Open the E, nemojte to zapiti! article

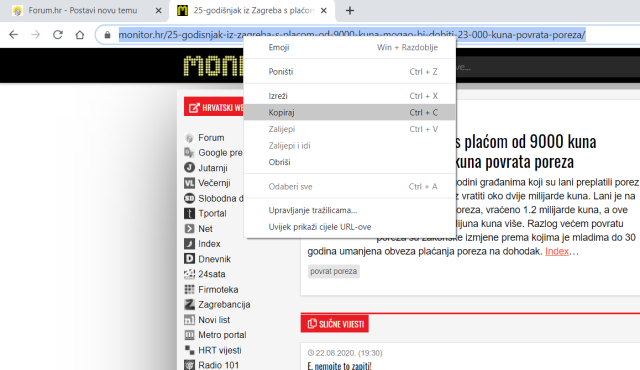[x=340, y=366]
